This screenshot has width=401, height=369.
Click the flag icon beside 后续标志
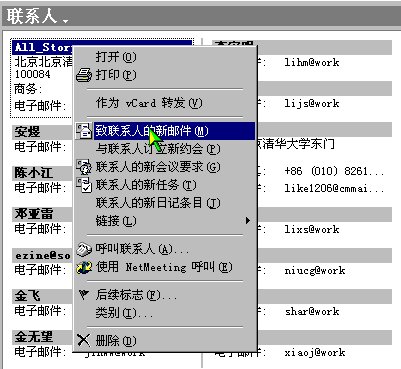tap(83, 294)
